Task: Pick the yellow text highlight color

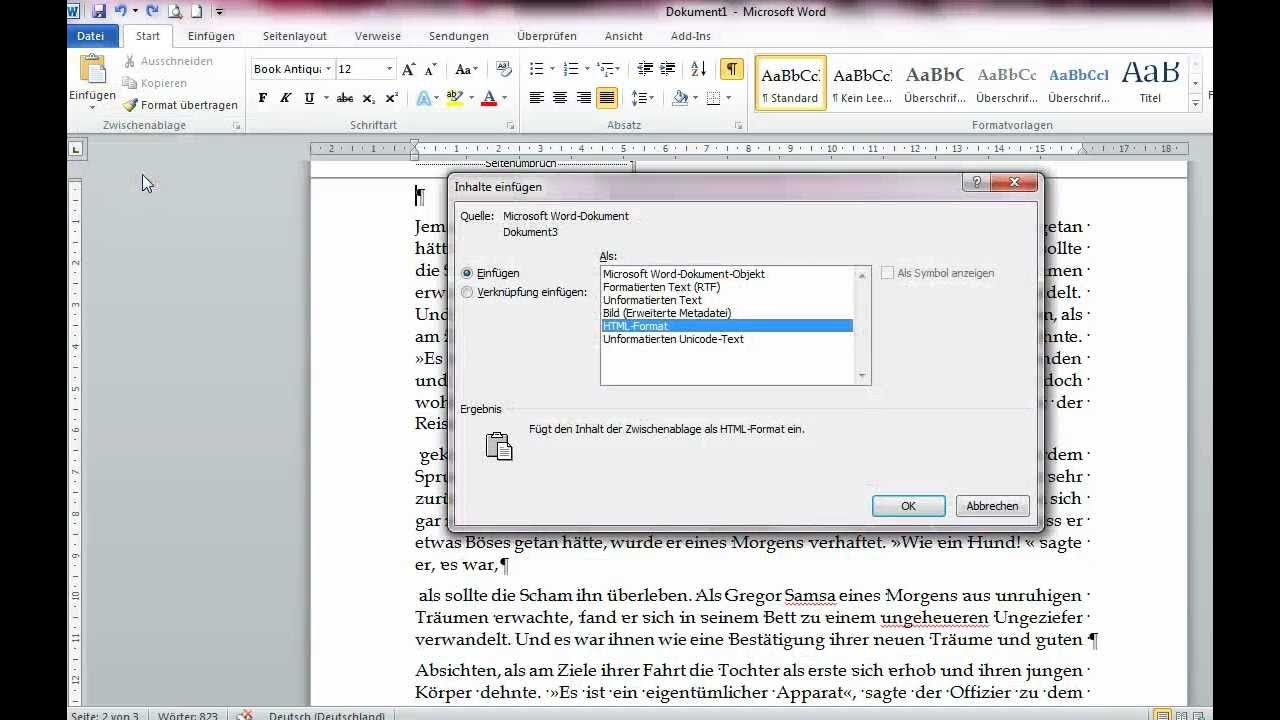Action: pos(454,98)
